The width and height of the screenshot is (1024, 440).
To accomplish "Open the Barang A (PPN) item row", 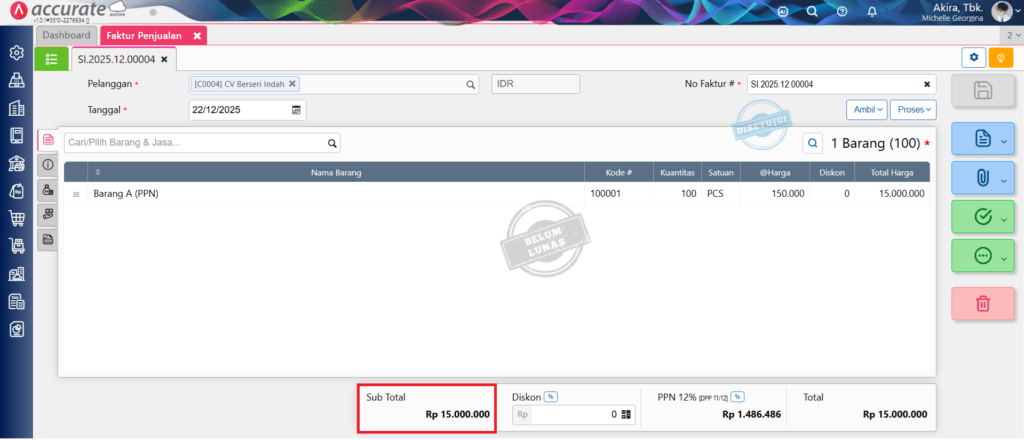I will click(126, 194).
